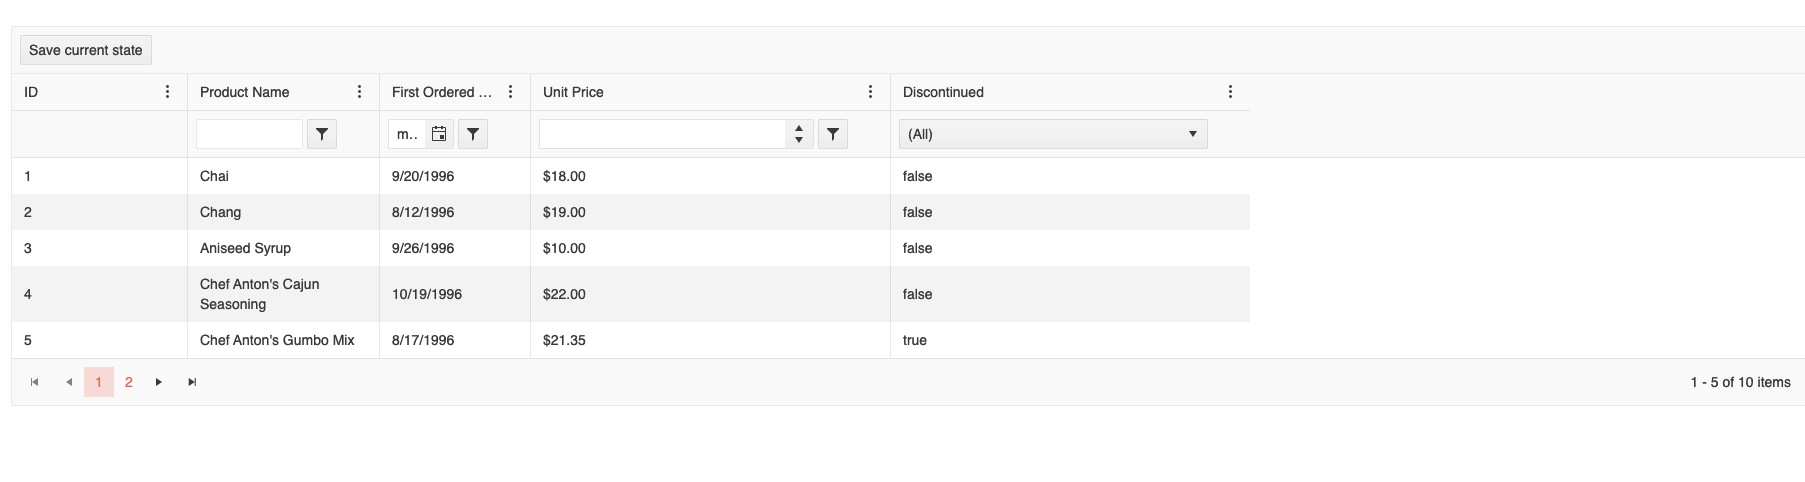Viewport: 1805px width, 482px height.
Task: Select the Chef Anton's Gumbo Mix row
Action: [x=631, y=340]
